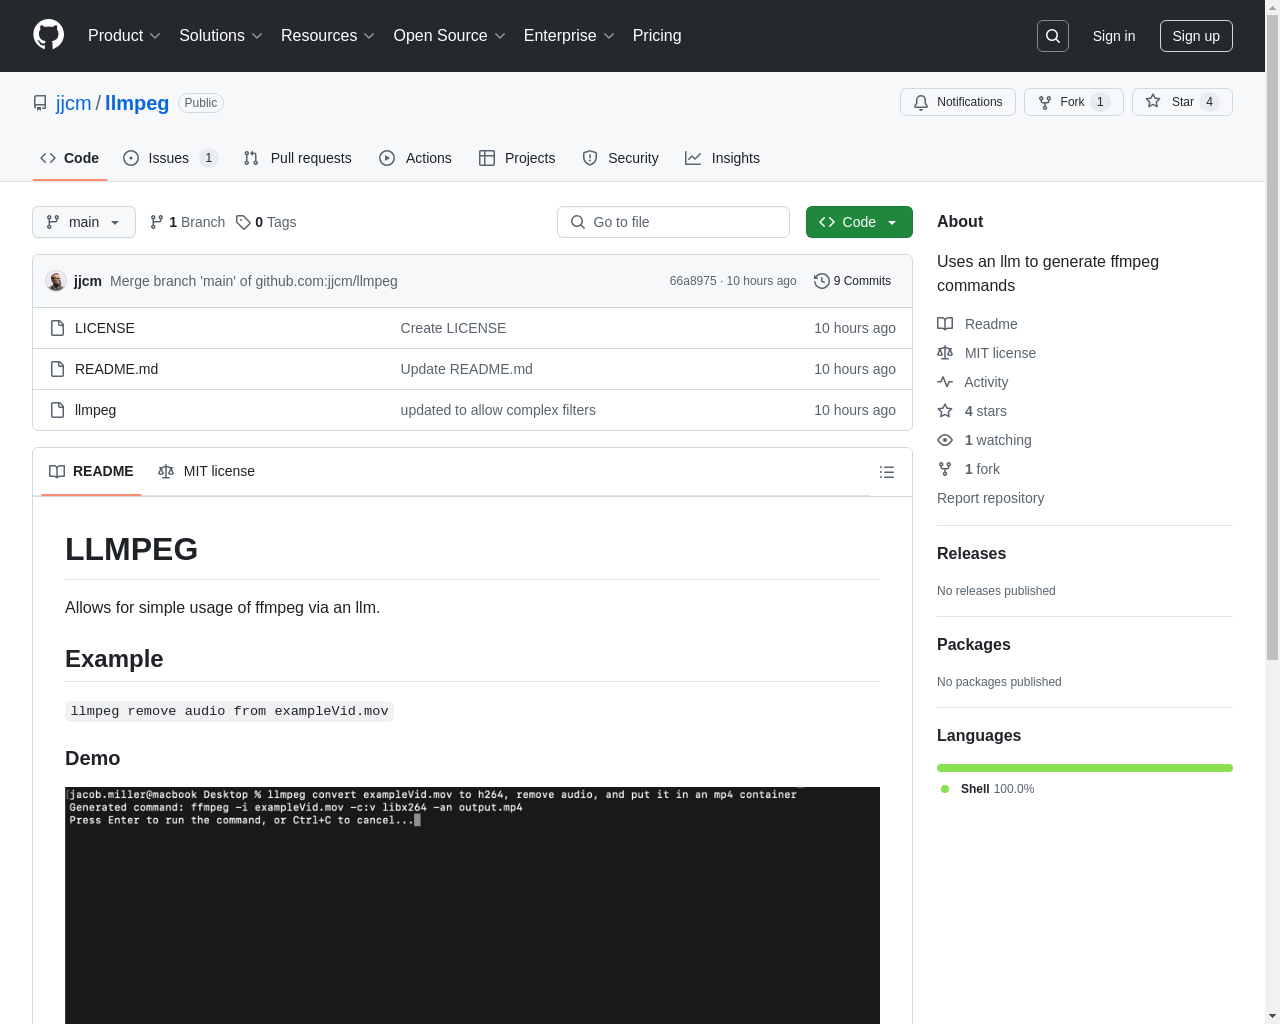Open the search magnifier button
The height and width of the screenshot is (1024, 1280).
point(1053,36)
